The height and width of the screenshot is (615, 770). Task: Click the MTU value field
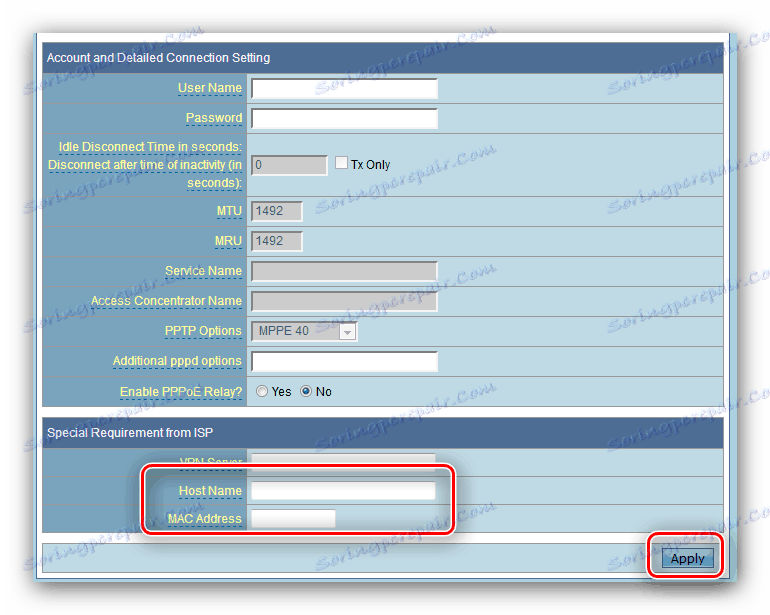[276, 211]
